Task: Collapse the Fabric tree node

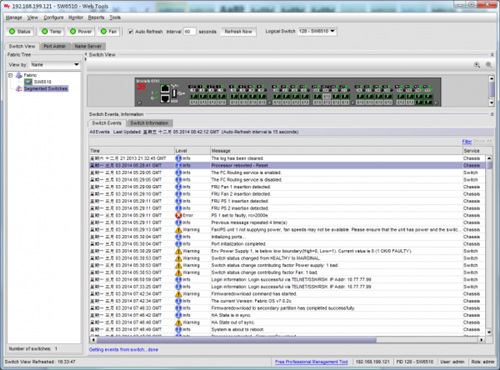Action: (x=10, y=75)
